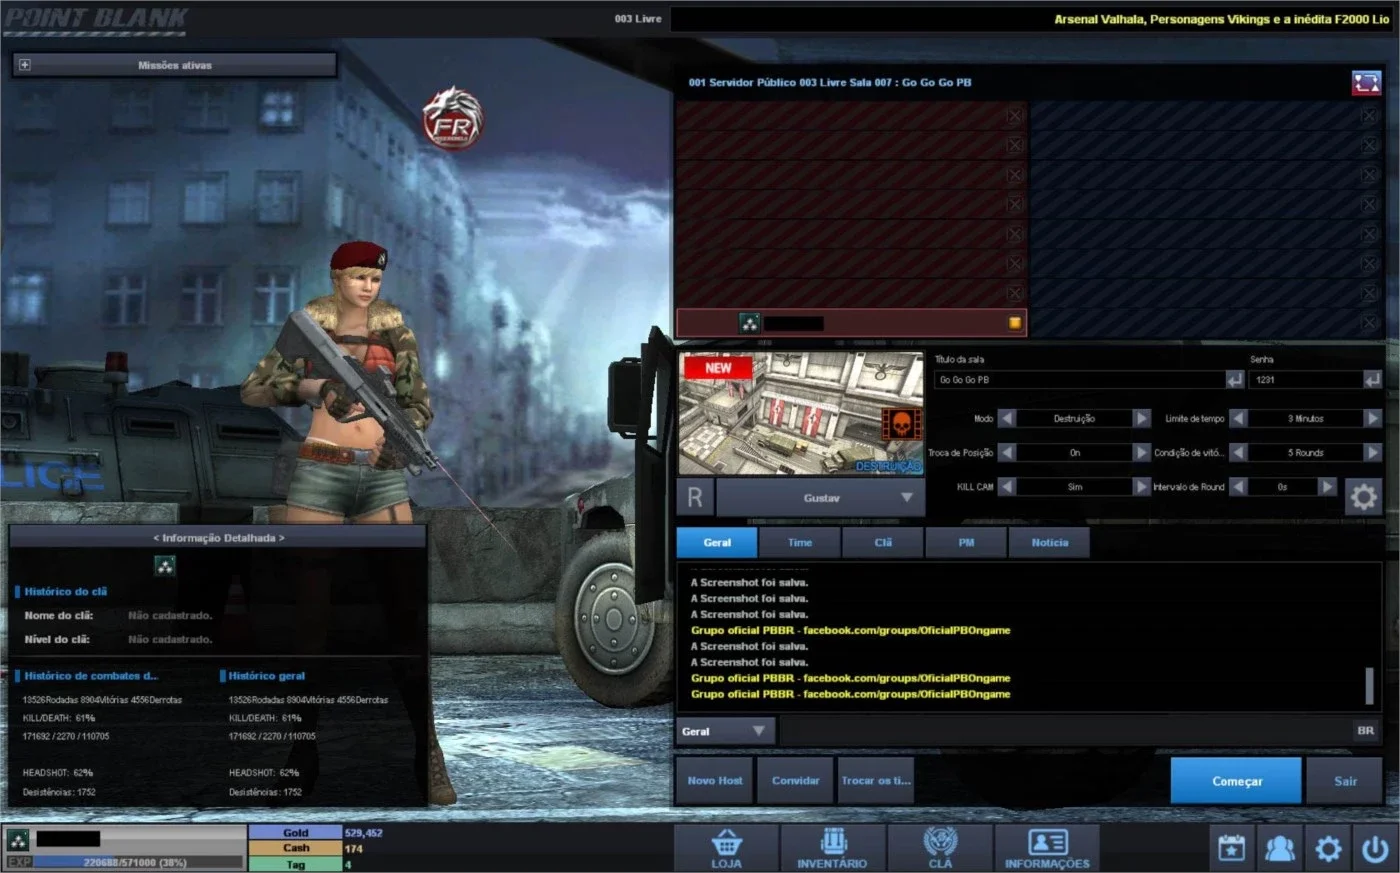Change KILL CAM with left arrow
The image size is (1400, 873).
pyautogui.click(x=1007, y=487)
